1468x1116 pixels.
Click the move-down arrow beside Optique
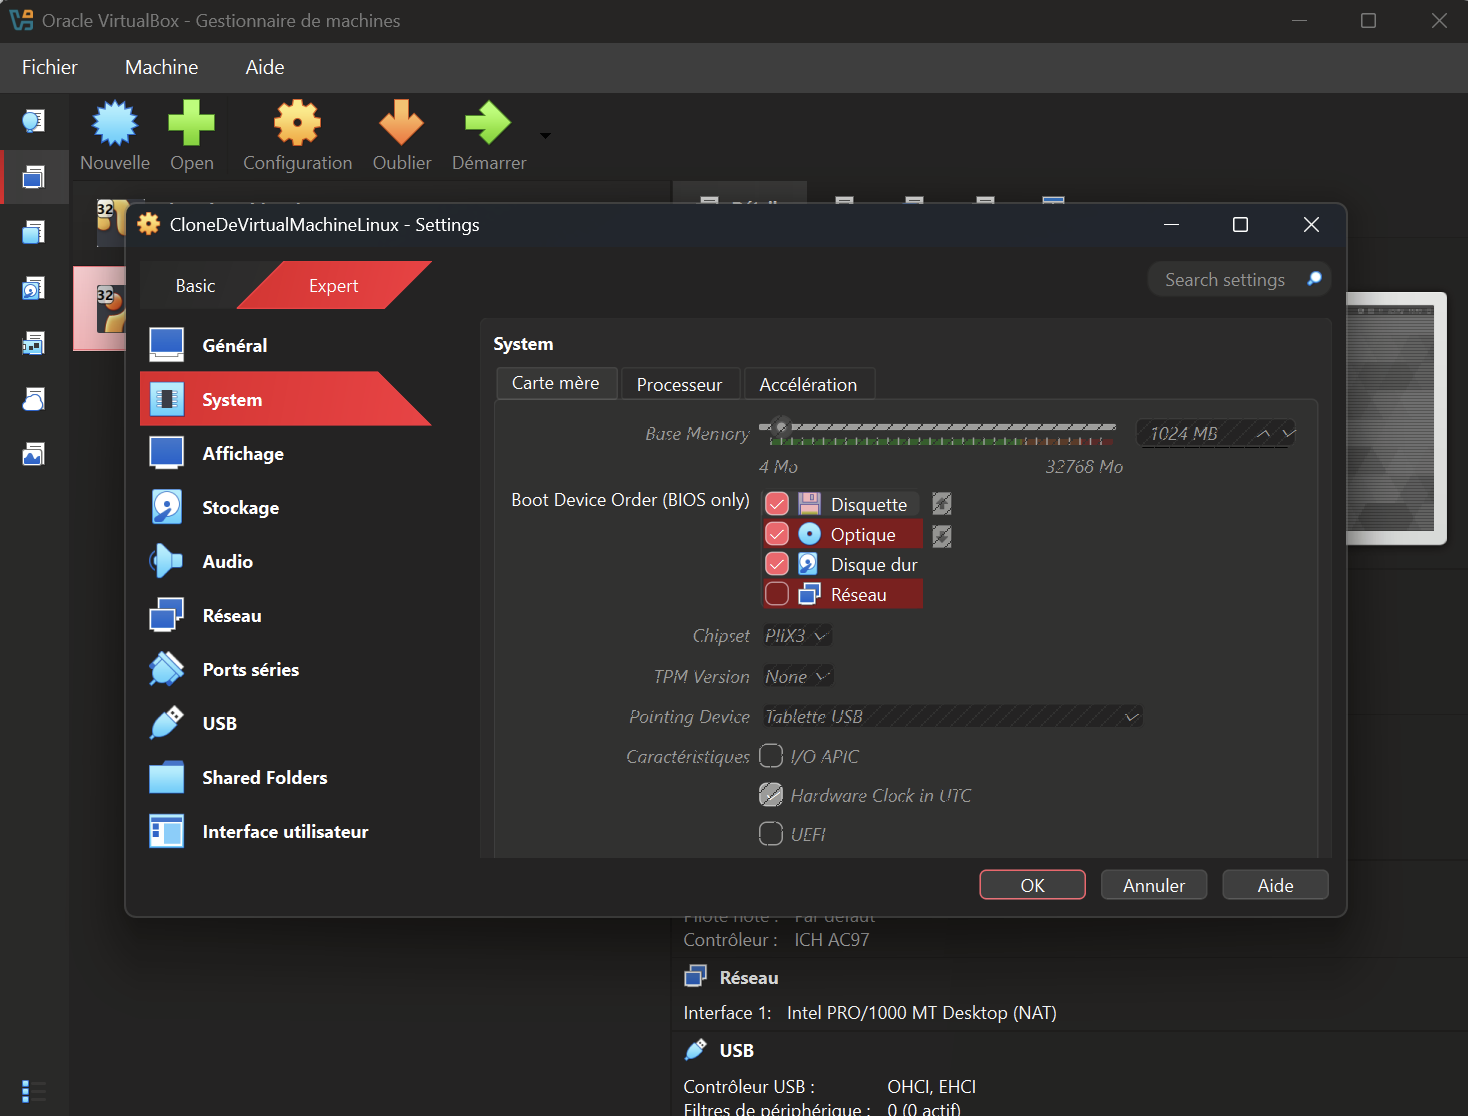pos(941,536)
